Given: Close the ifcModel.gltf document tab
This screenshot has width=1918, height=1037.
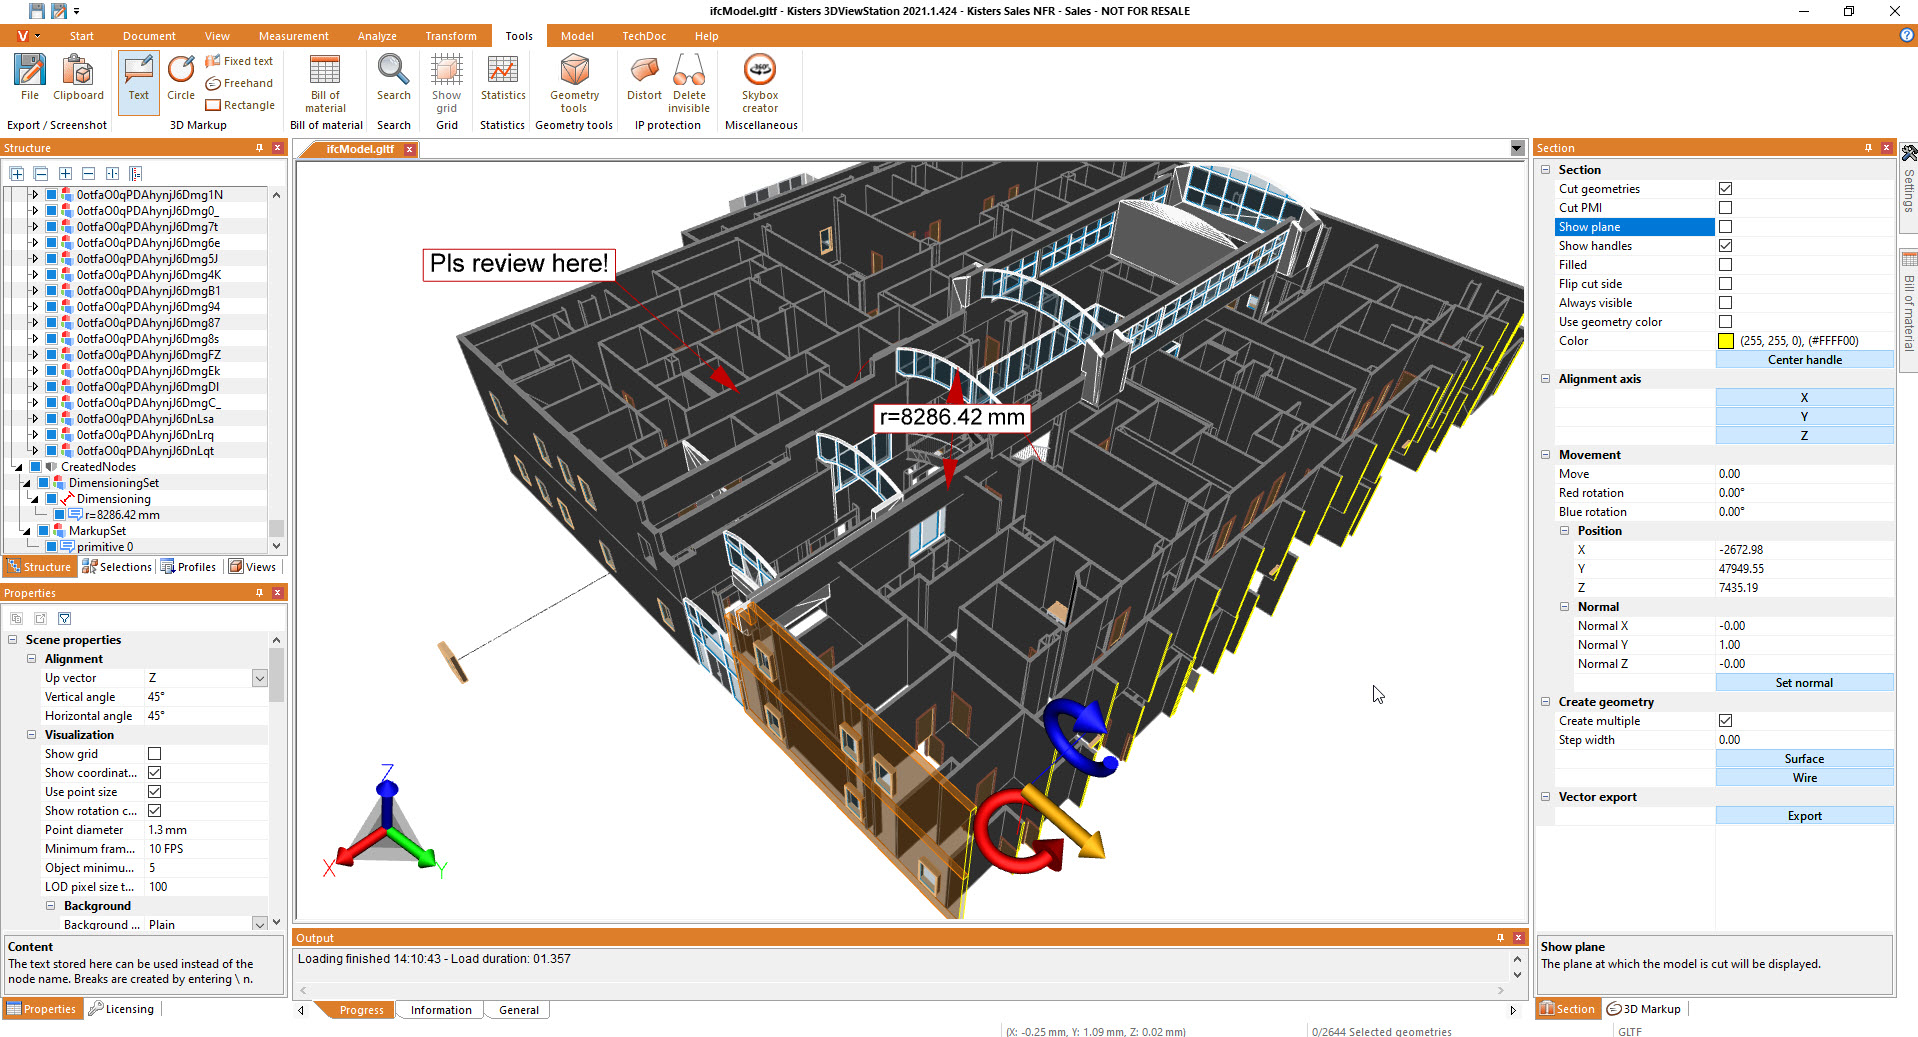Looking at the screenshot, I should click(x=409, y=149).
